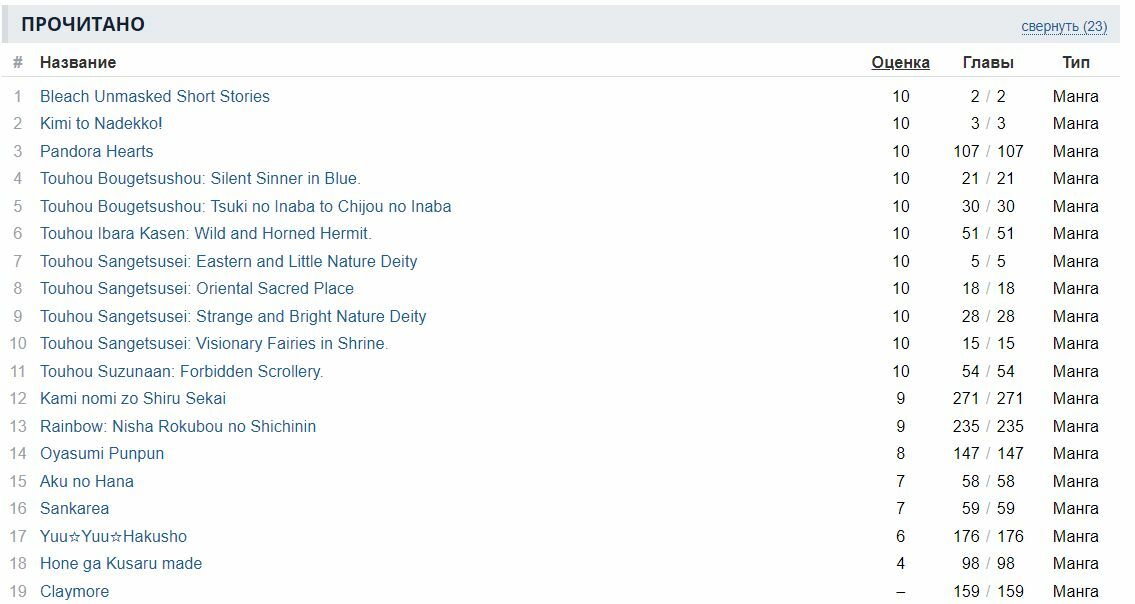Screen dimensions: 1135x604
Task: Open Touhou Suzunaan: Forbidden Scrollery
Action: pos(181,371)
